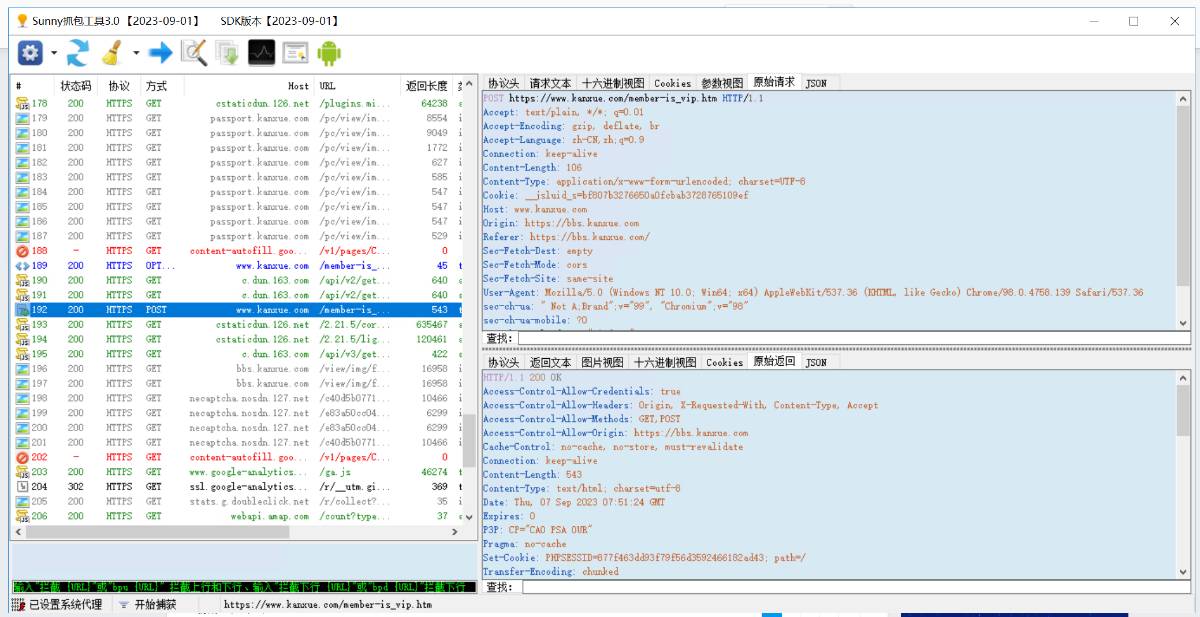Click the green download-arrow documents icon

coord(228,53)
